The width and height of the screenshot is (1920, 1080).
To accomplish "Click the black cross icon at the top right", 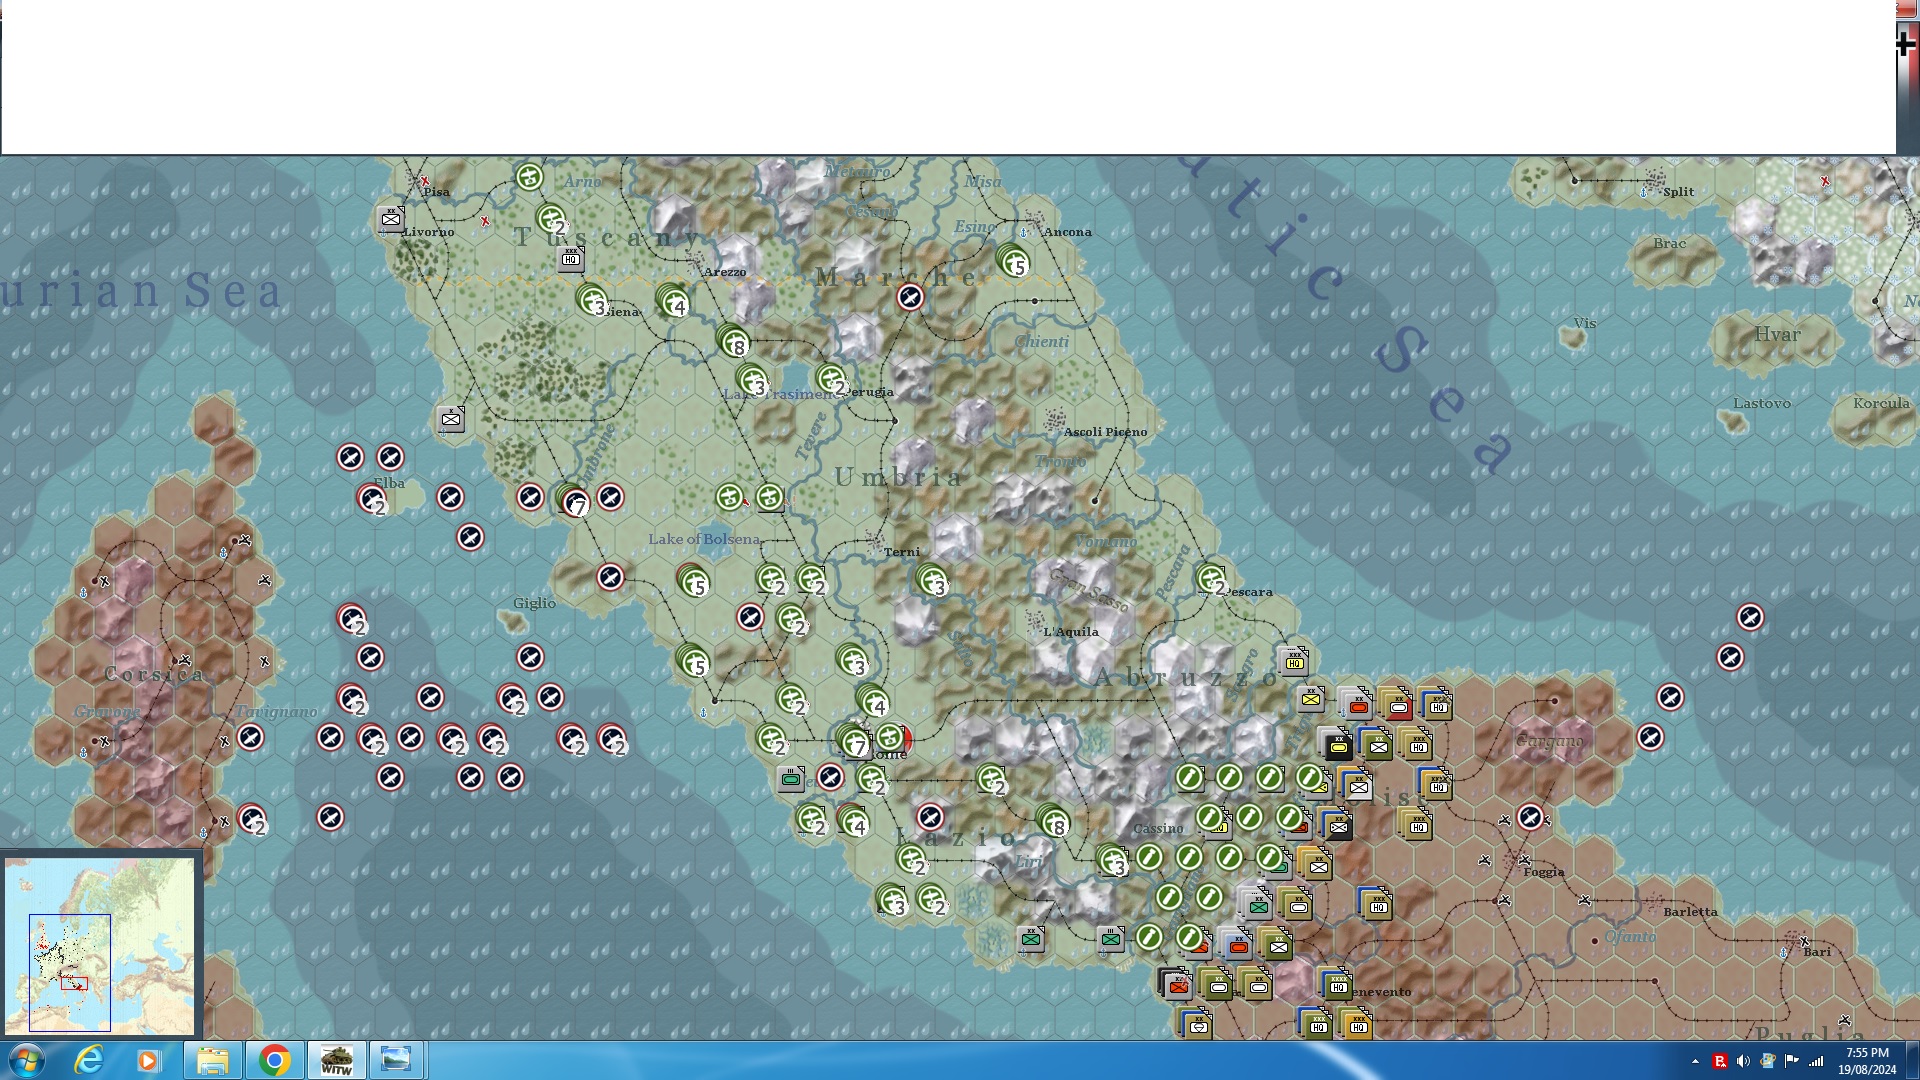I will coord(1906,43).
